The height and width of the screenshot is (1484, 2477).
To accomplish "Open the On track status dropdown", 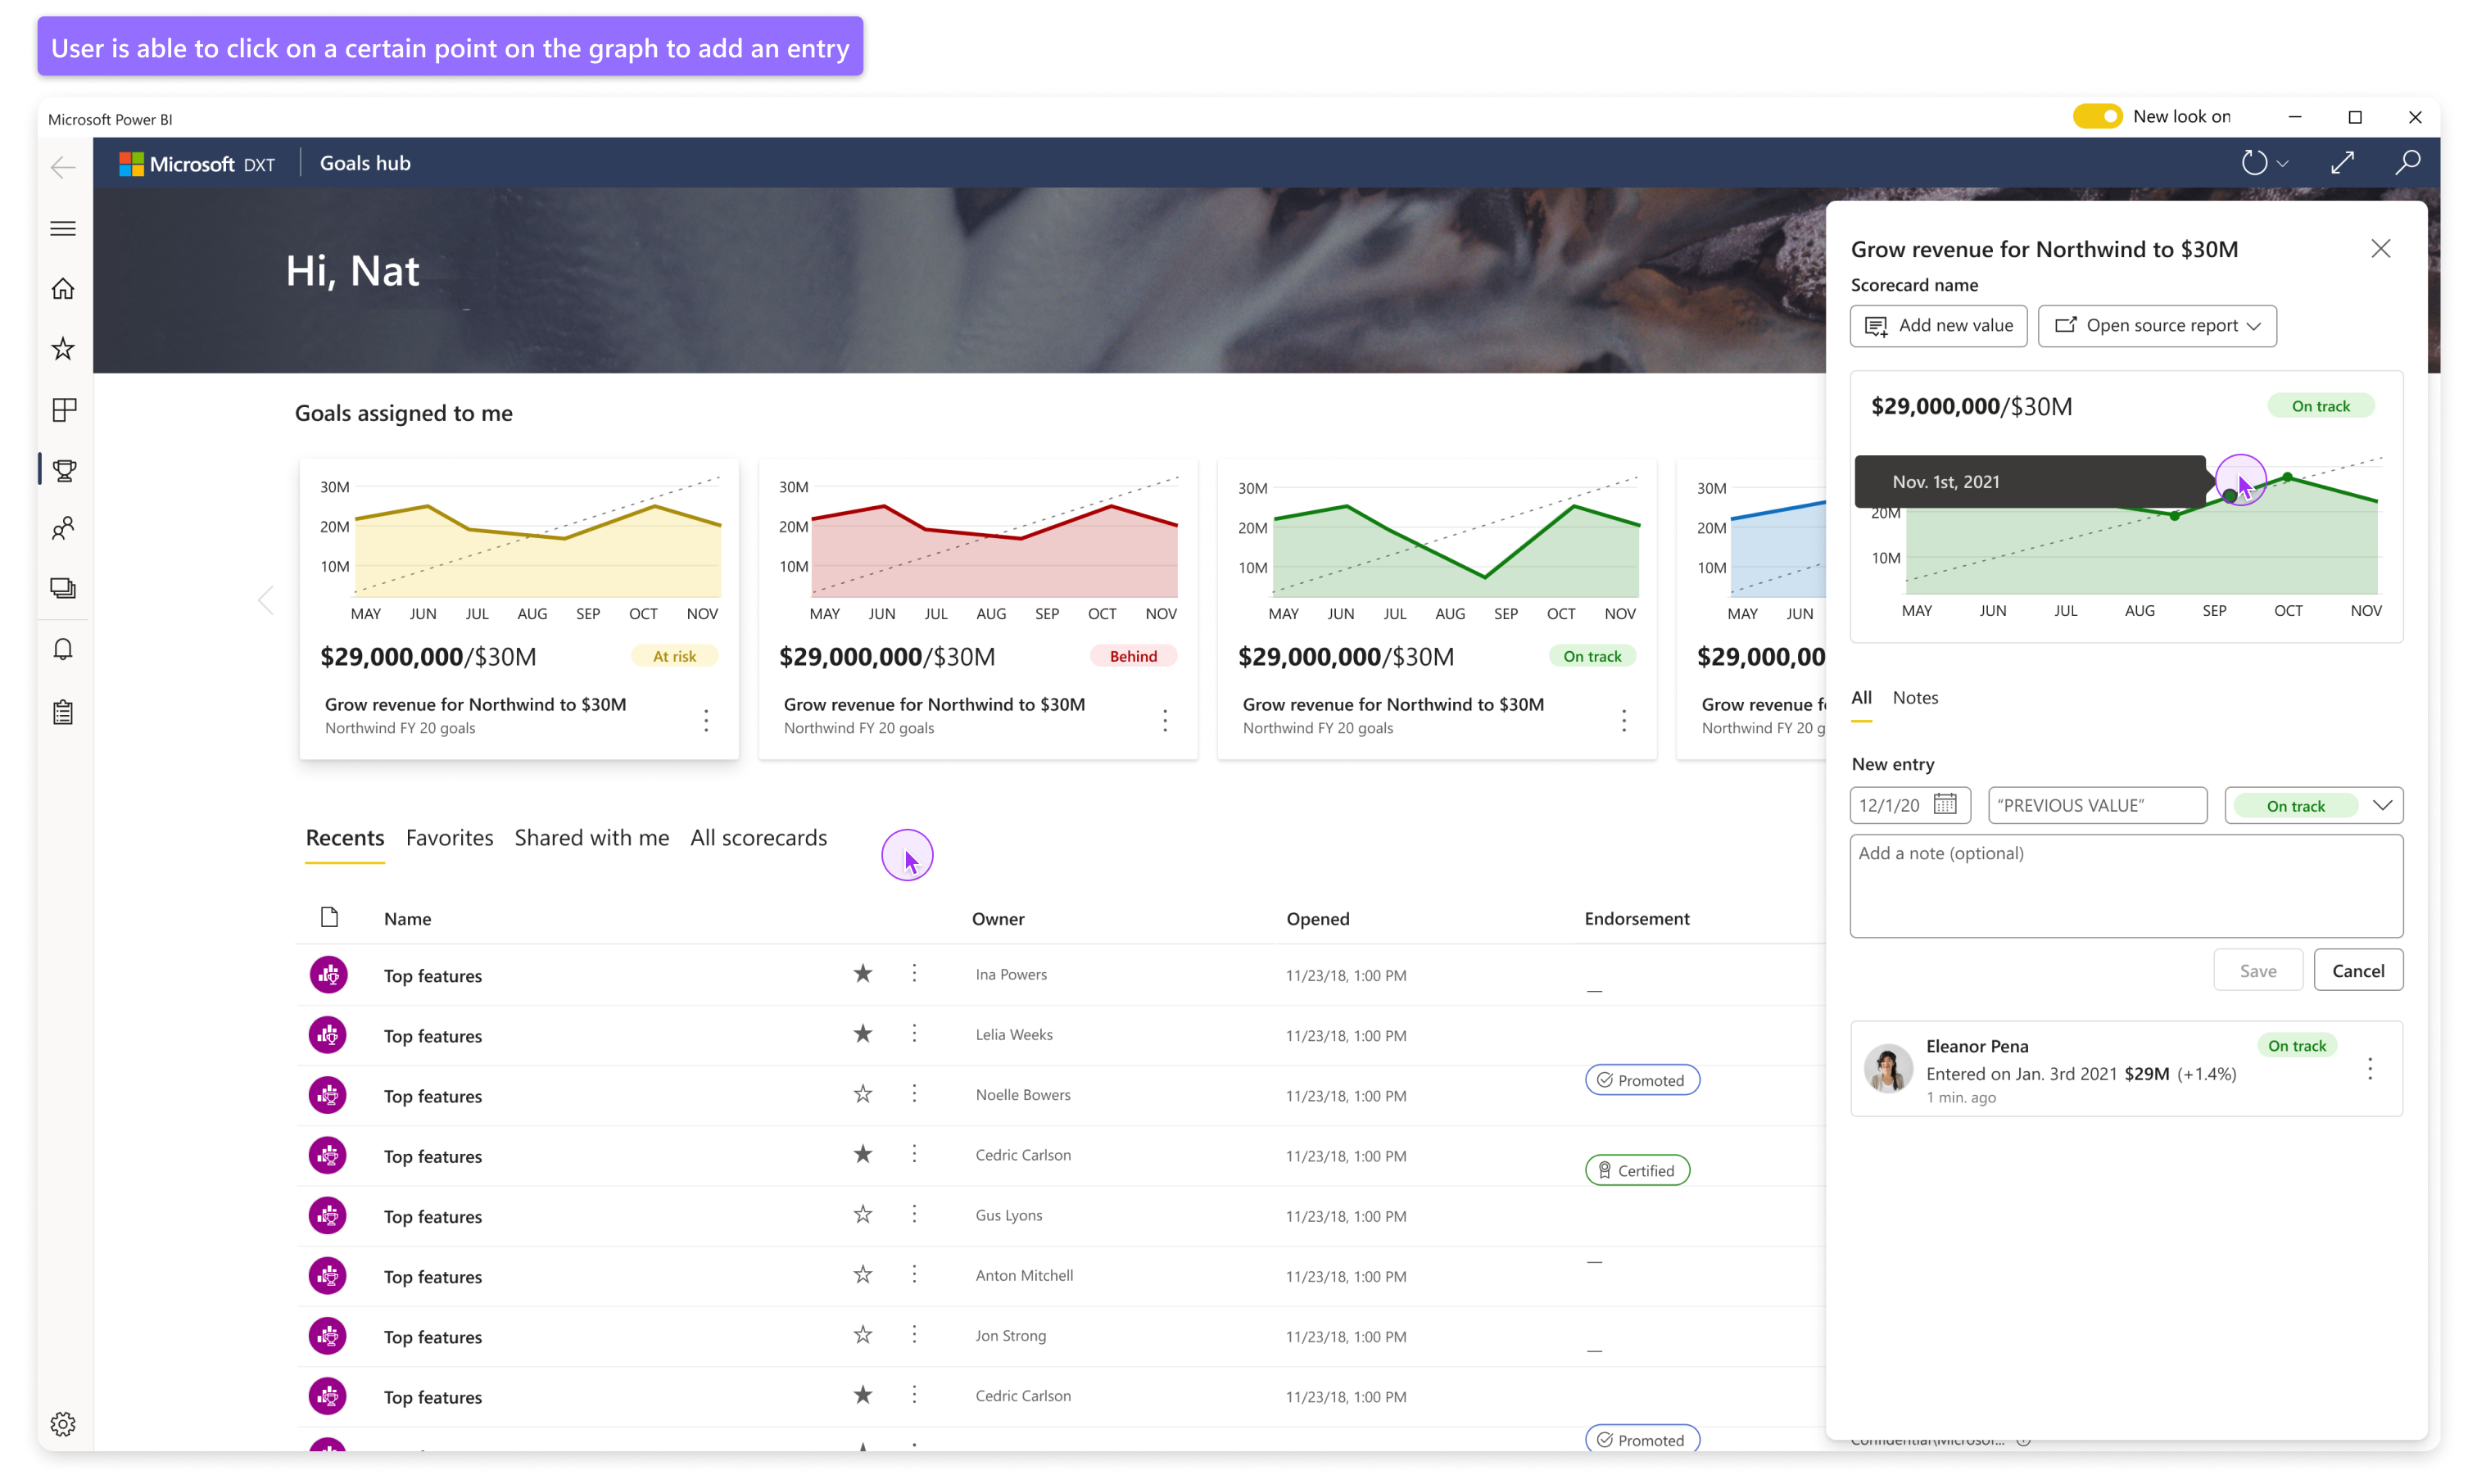I will pyautogui.click(x=2313, y=805).
